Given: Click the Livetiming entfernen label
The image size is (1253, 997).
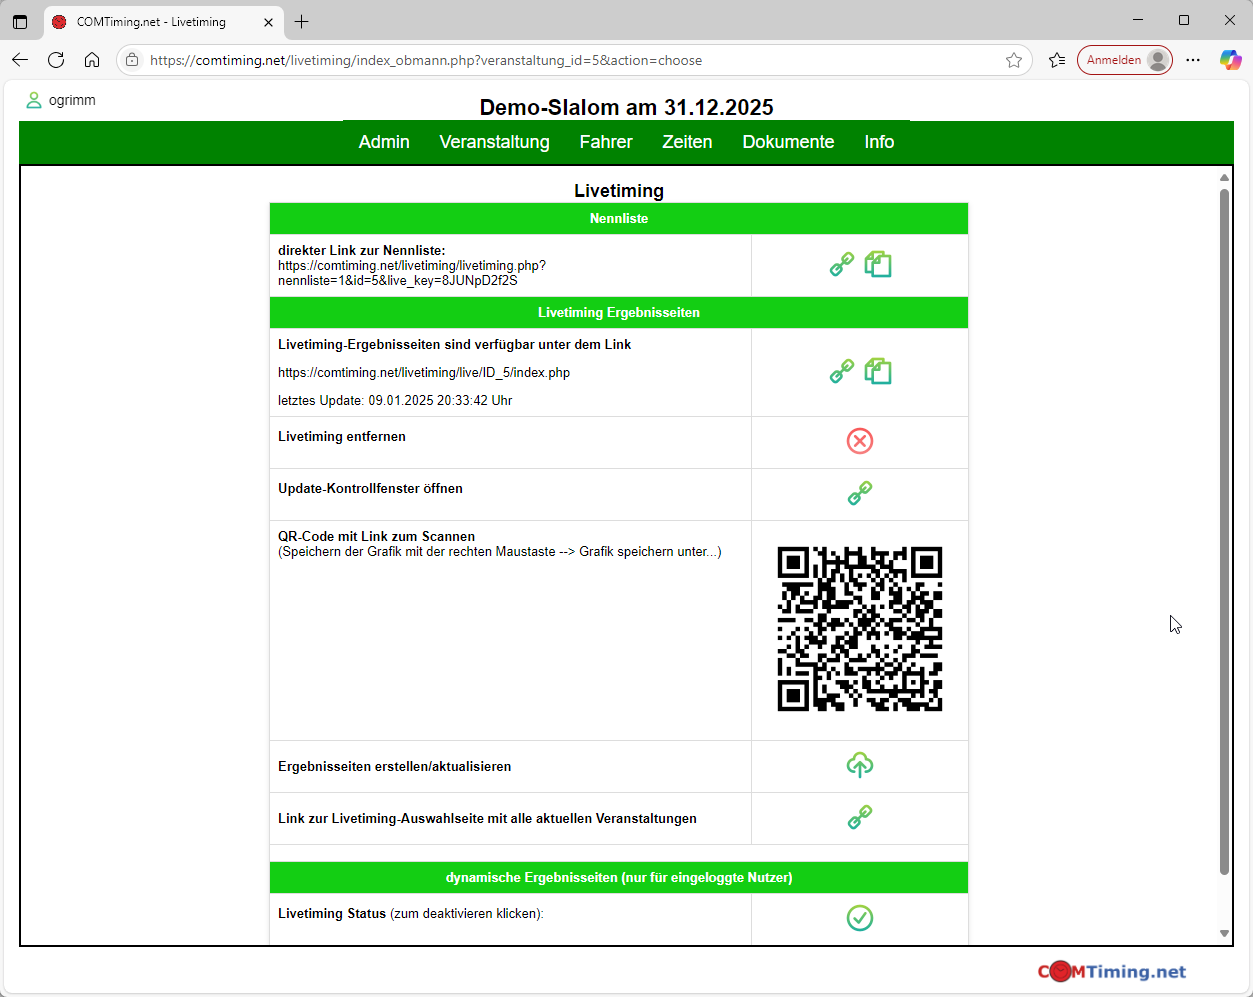Looking at the screenshot, I should (342, 436).
